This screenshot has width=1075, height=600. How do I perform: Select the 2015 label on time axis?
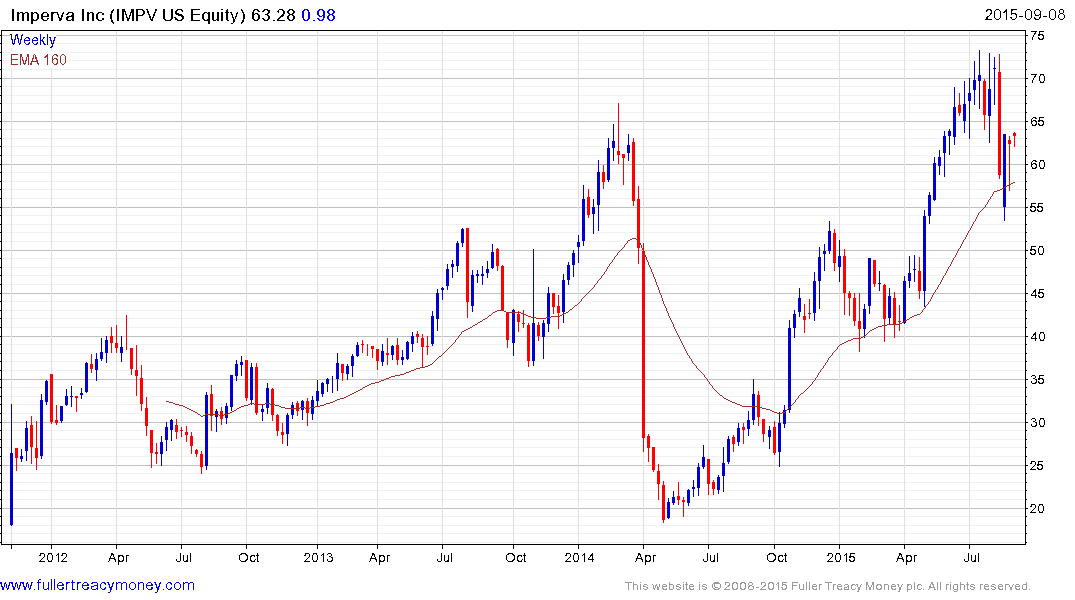tap(841, 557)
